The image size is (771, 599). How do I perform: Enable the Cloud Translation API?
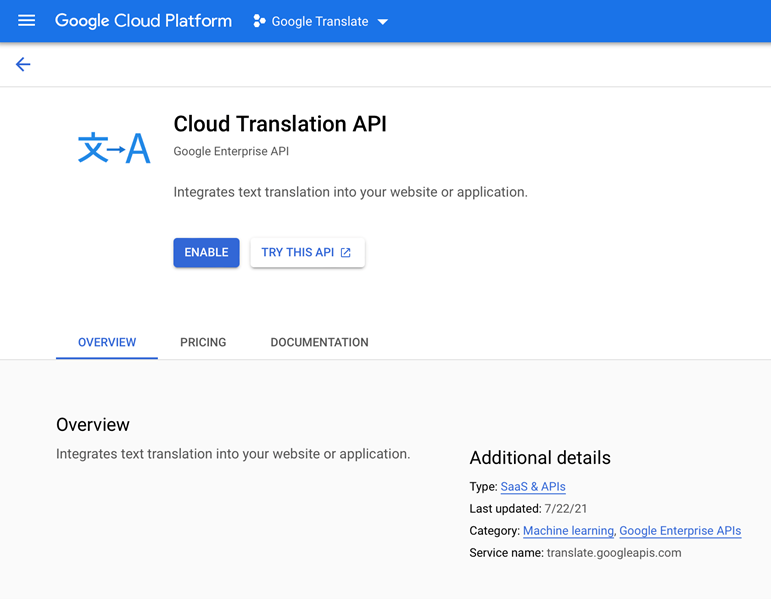click(207, 253)
